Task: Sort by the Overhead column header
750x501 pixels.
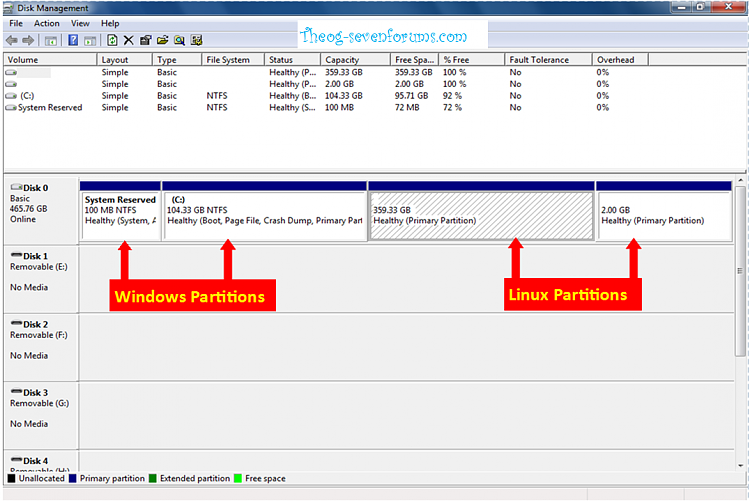Action: click(620, 60)
